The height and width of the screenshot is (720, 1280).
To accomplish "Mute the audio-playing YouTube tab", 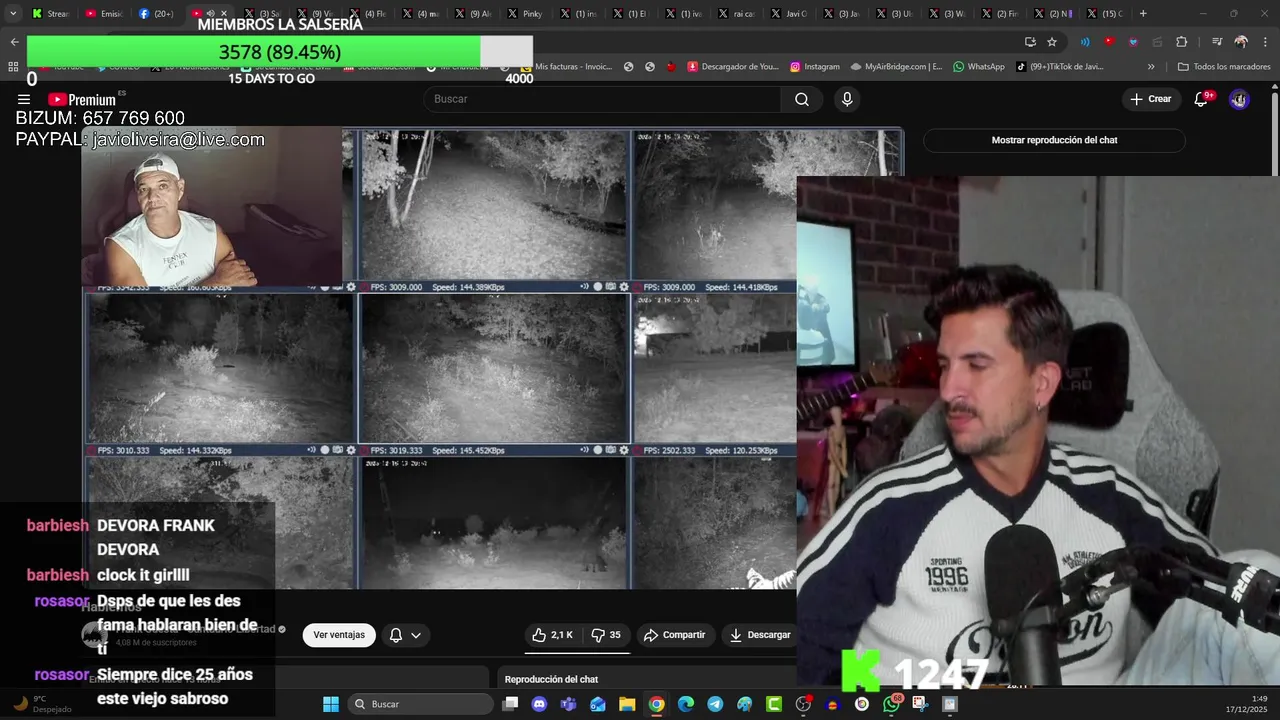I will tap(210, 14).
